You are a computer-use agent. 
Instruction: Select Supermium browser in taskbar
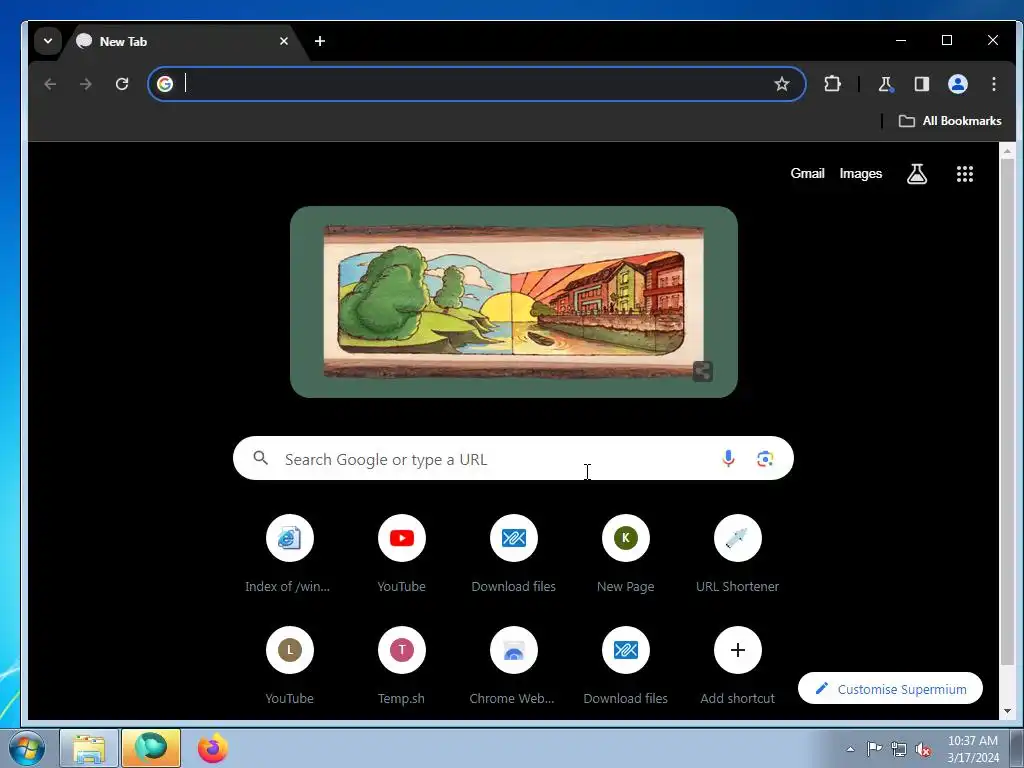[151, 748]
